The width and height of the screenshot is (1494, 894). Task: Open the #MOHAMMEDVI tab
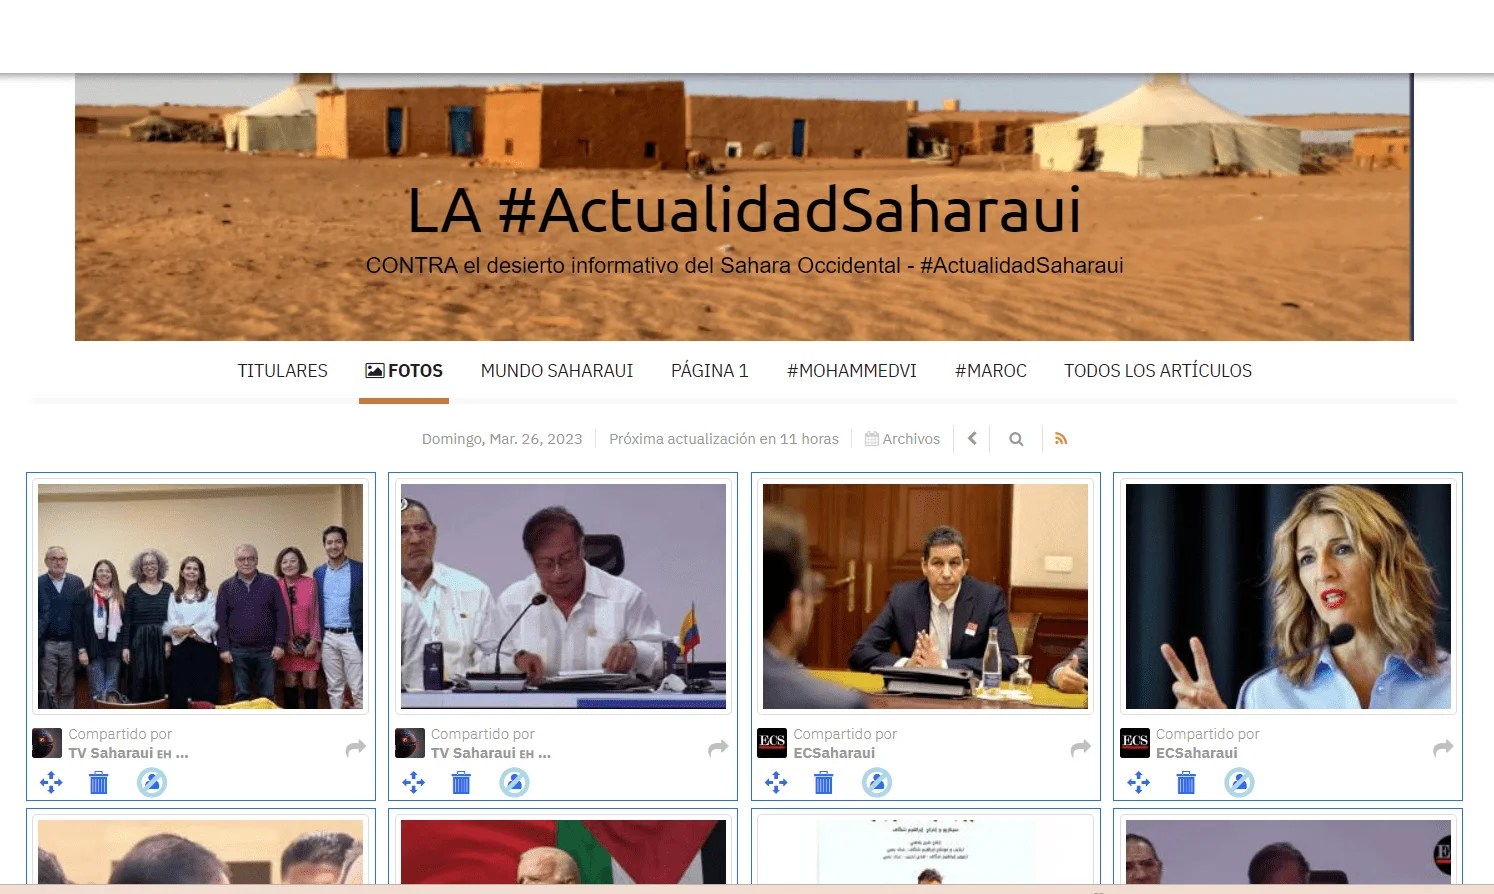(x=852, y=371)
